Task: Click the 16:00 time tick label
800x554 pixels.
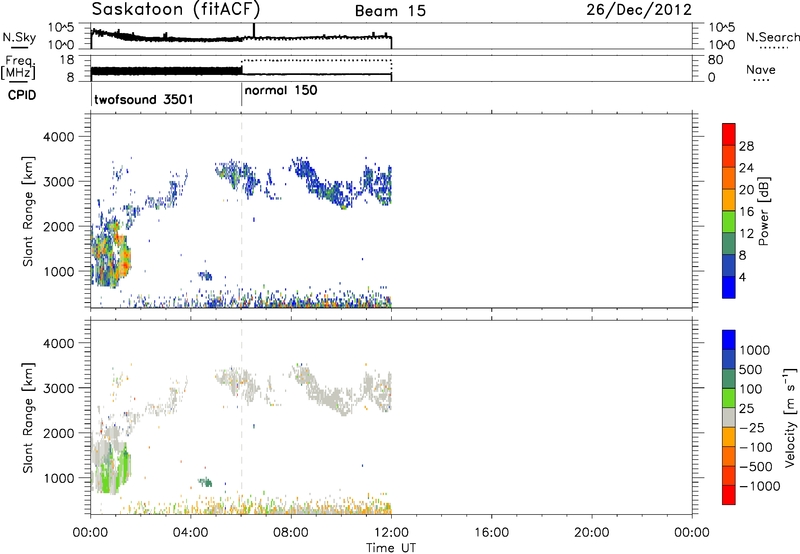Action: click(491, 533)
